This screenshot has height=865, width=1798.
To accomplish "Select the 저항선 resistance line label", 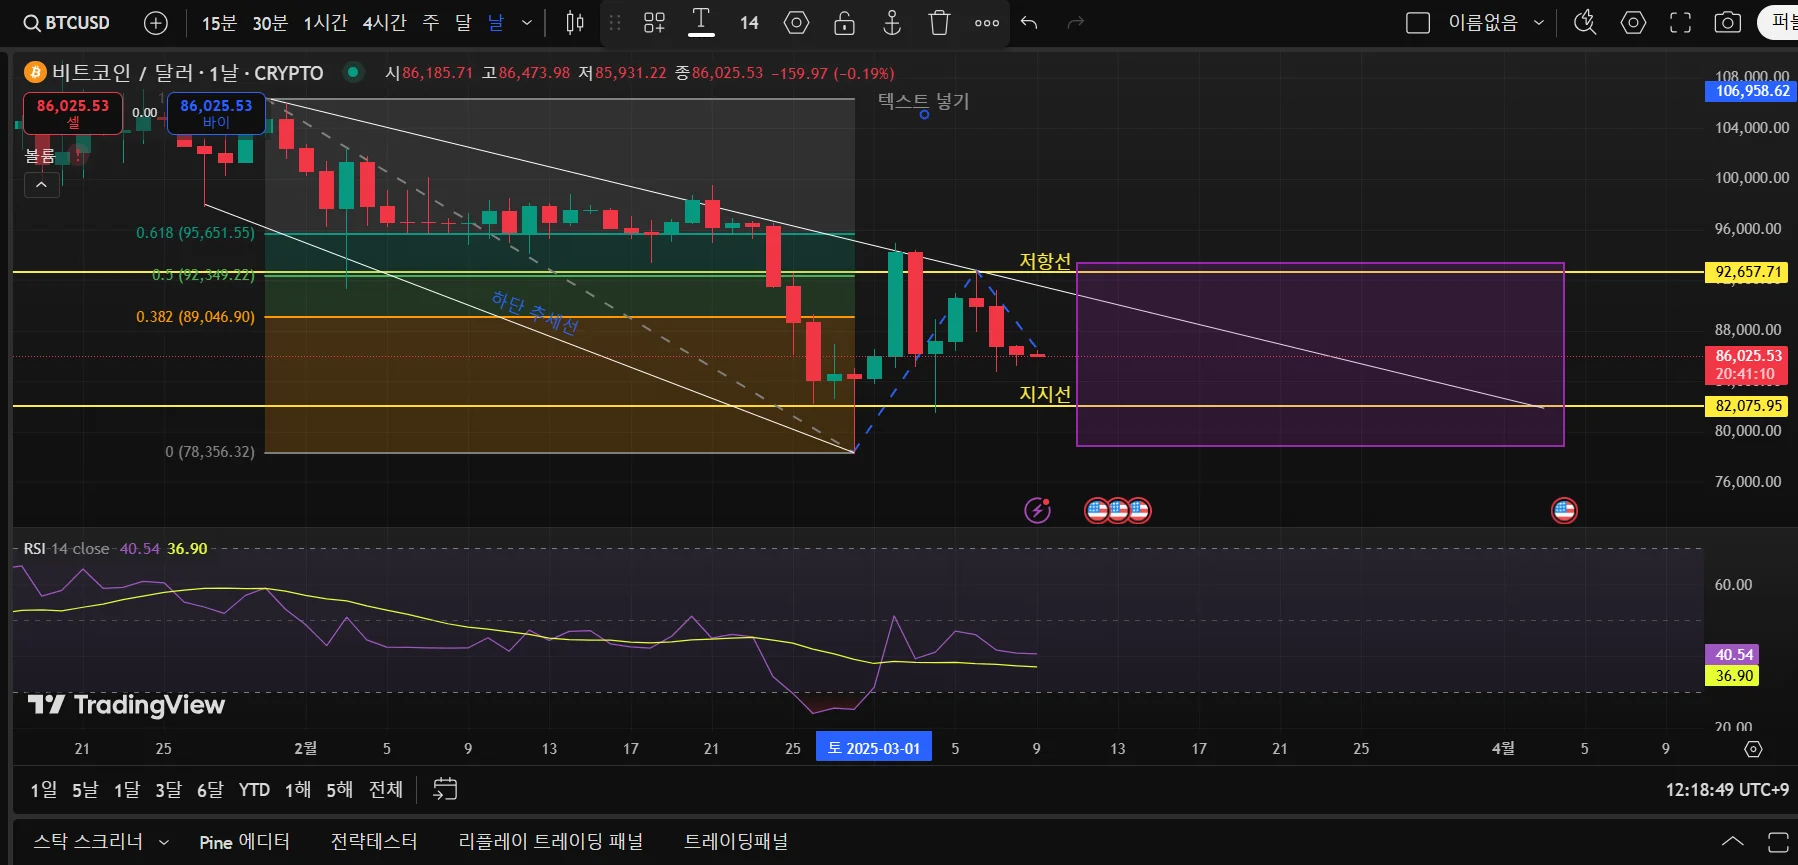I will [x=1045, y=260].
